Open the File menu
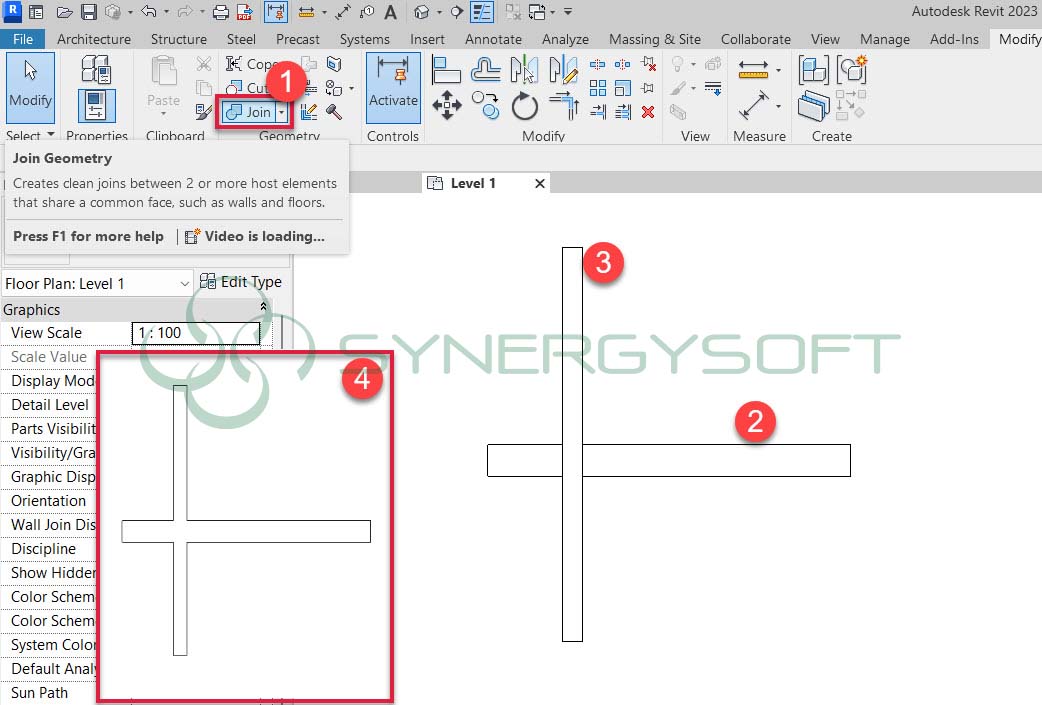The width and height of the screenshot is (1042, 705). 22,39
